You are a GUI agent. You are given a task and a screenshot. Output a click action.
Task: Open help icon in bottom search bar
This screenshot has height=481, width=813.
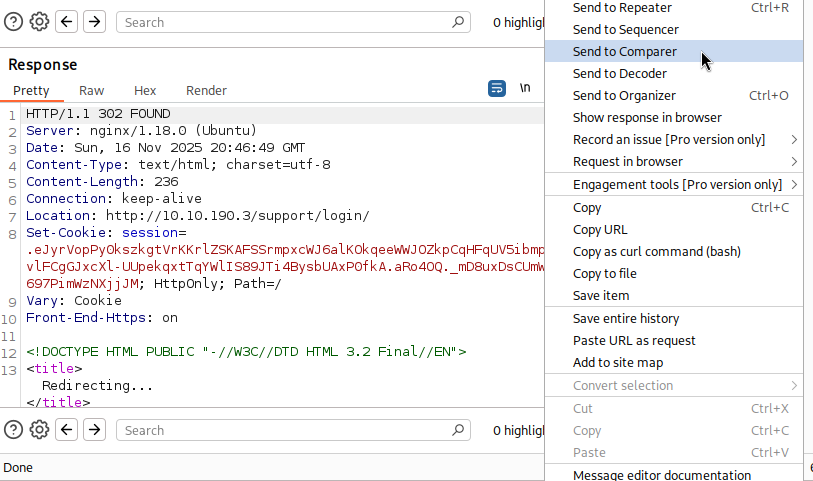pyautogui.click(x=13, y=430)
